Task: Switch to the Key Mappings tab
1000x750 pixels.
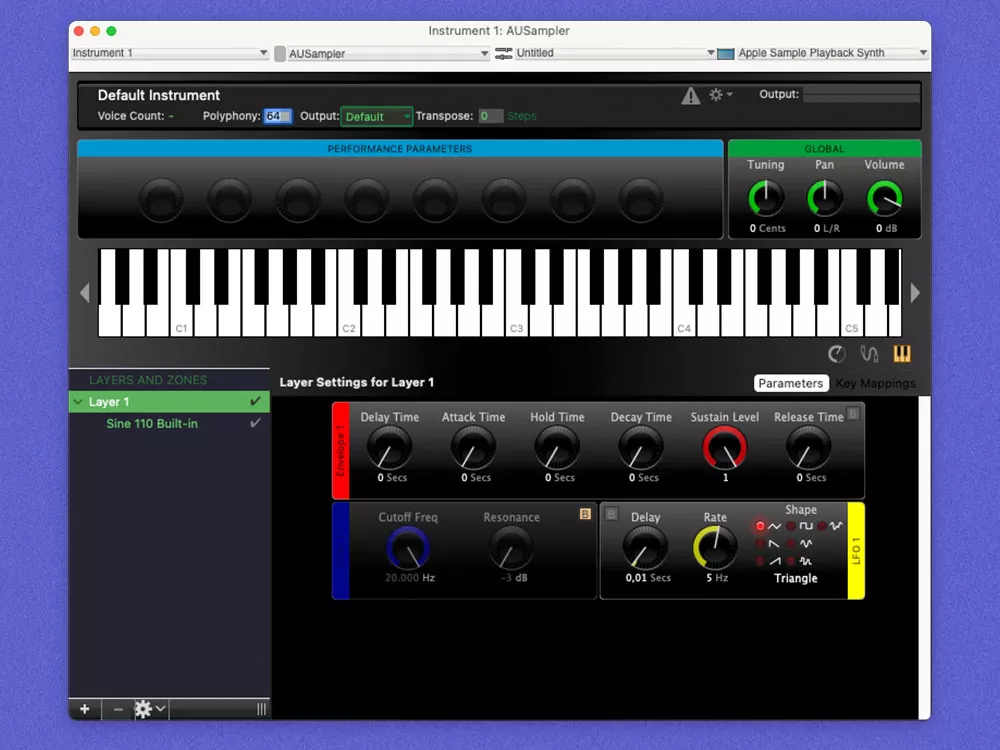Action: click(875, 383)
